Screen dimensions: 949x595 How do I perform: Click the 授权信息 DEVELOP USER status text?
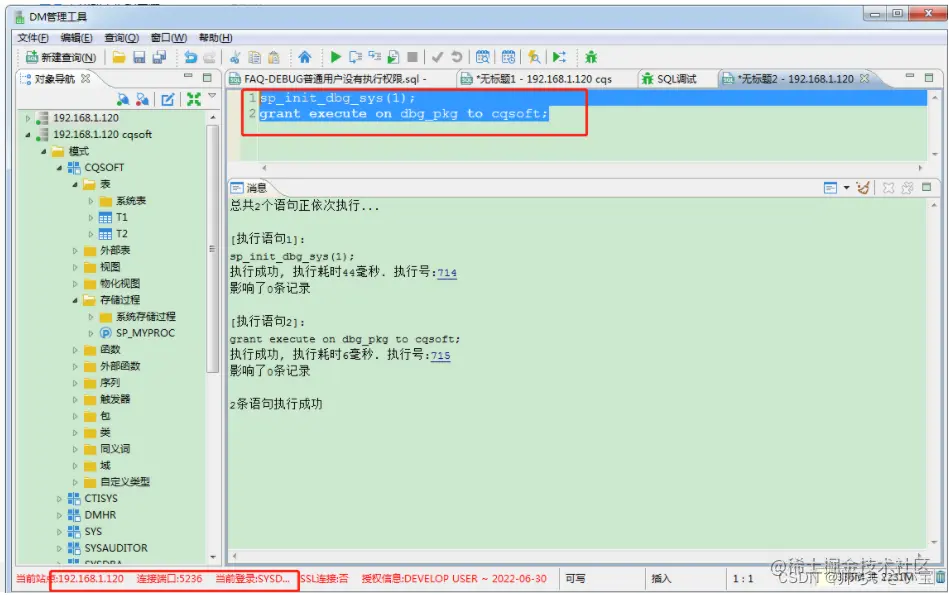pyautogui.click(x=454, y=579)
